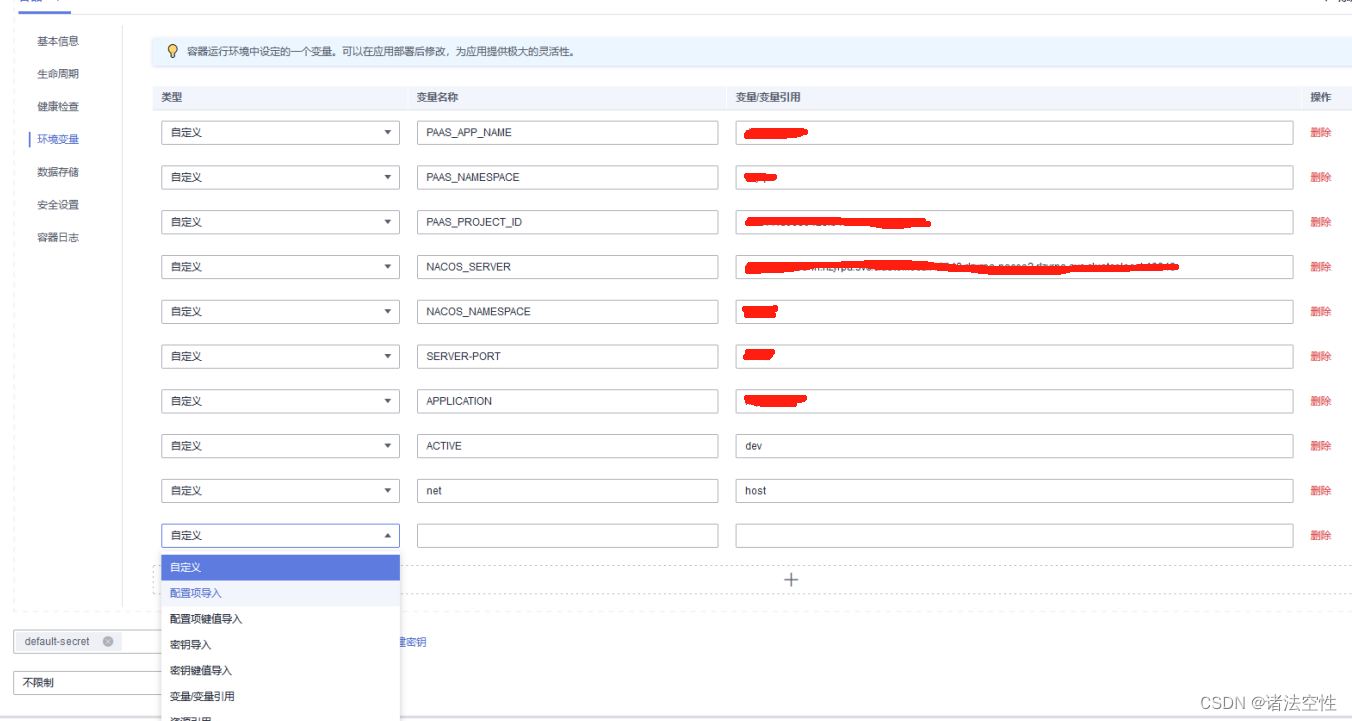
Task: Delete the PAAS_NAMESPACE variable row
Action: click(x=1321, y=177)
